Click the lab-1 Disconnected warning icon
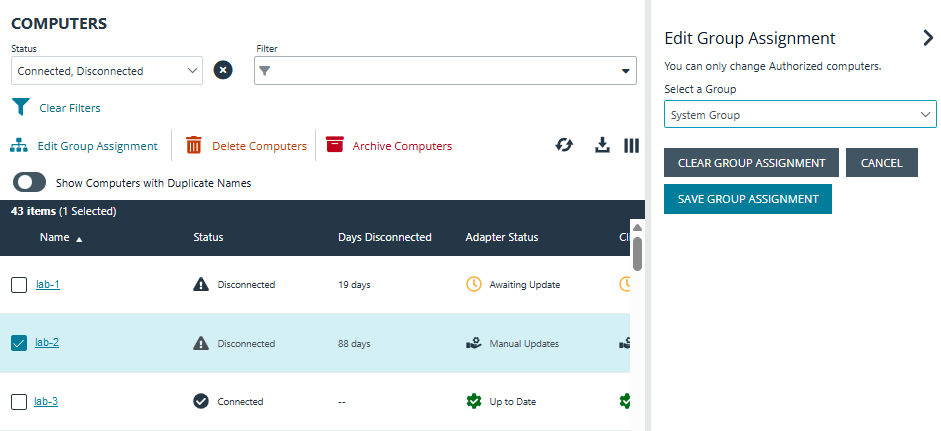941x431 pixels. (201, 284)
